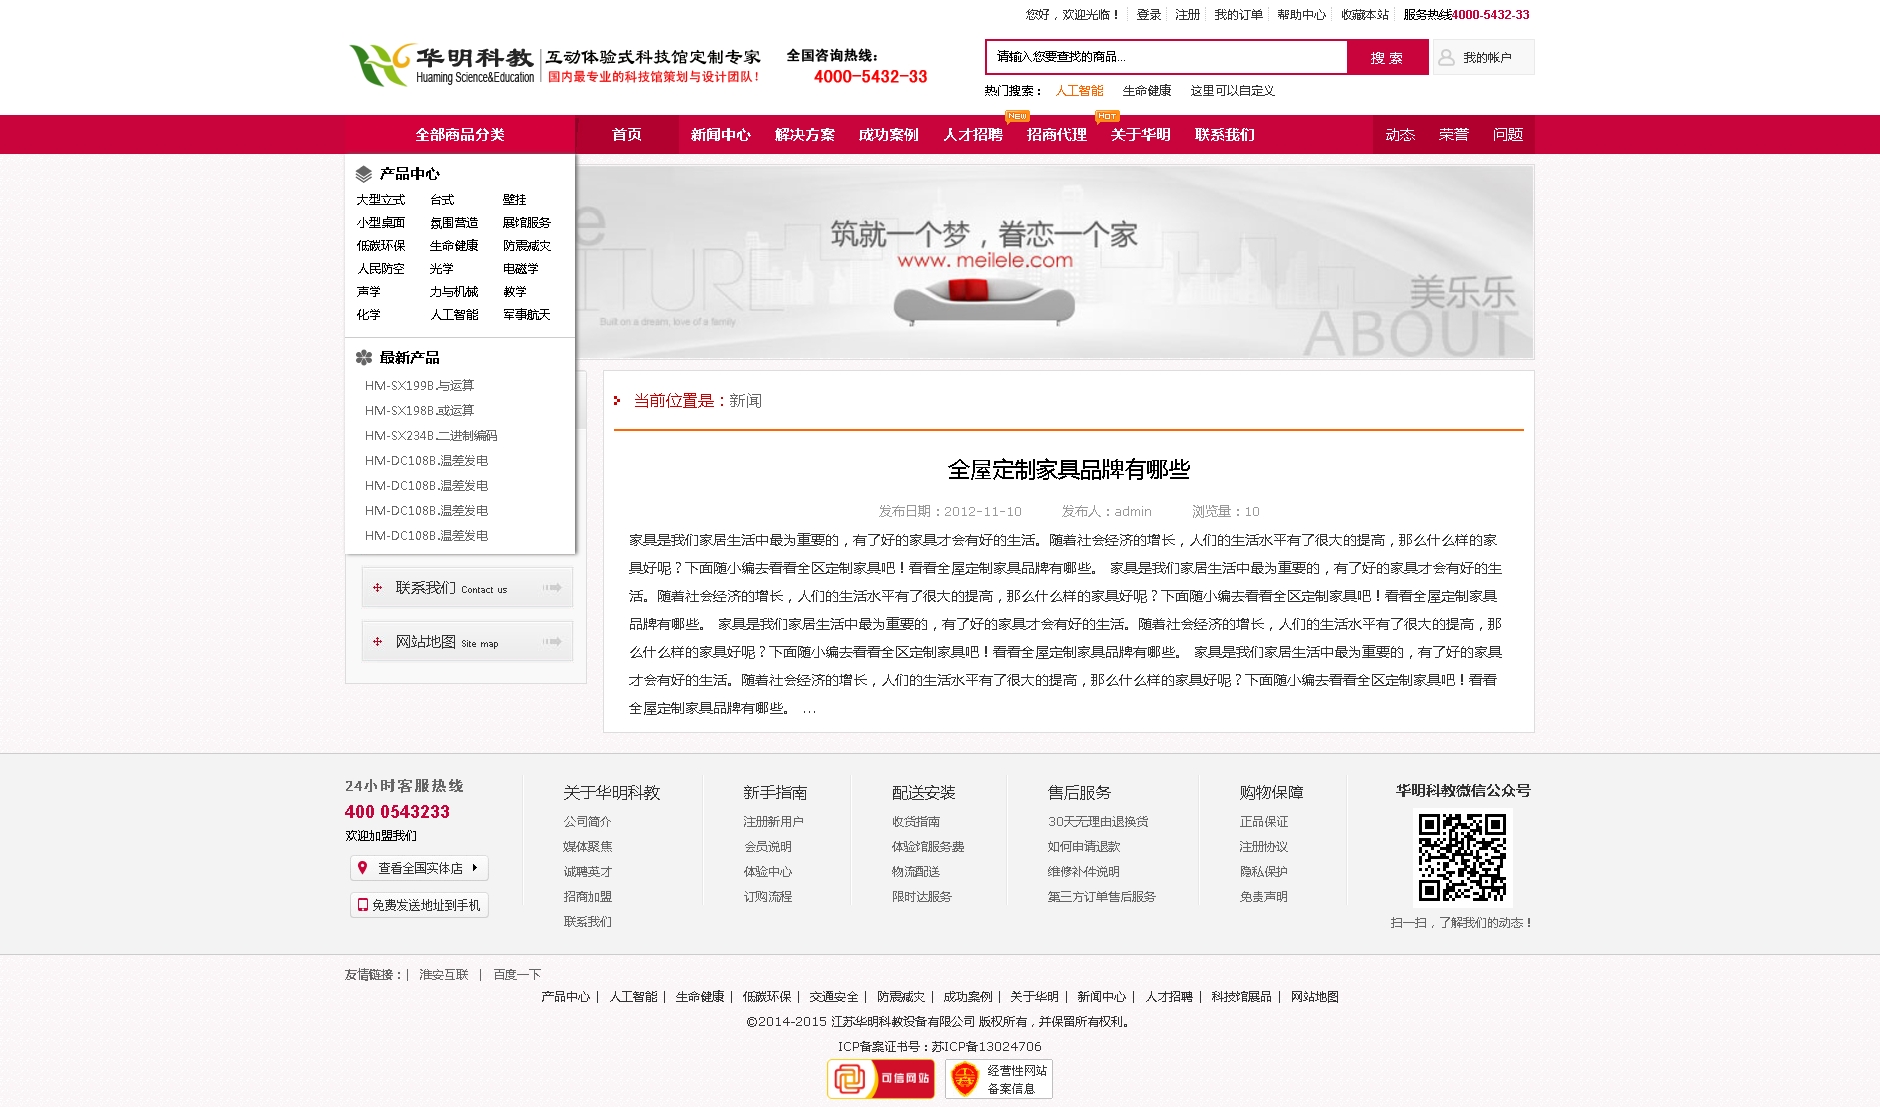Image resolution: width=1880 pixels, height=1107 pixels.
Task: Open 新闻中心 in the navigation bar
Action: tap(720, 135)
